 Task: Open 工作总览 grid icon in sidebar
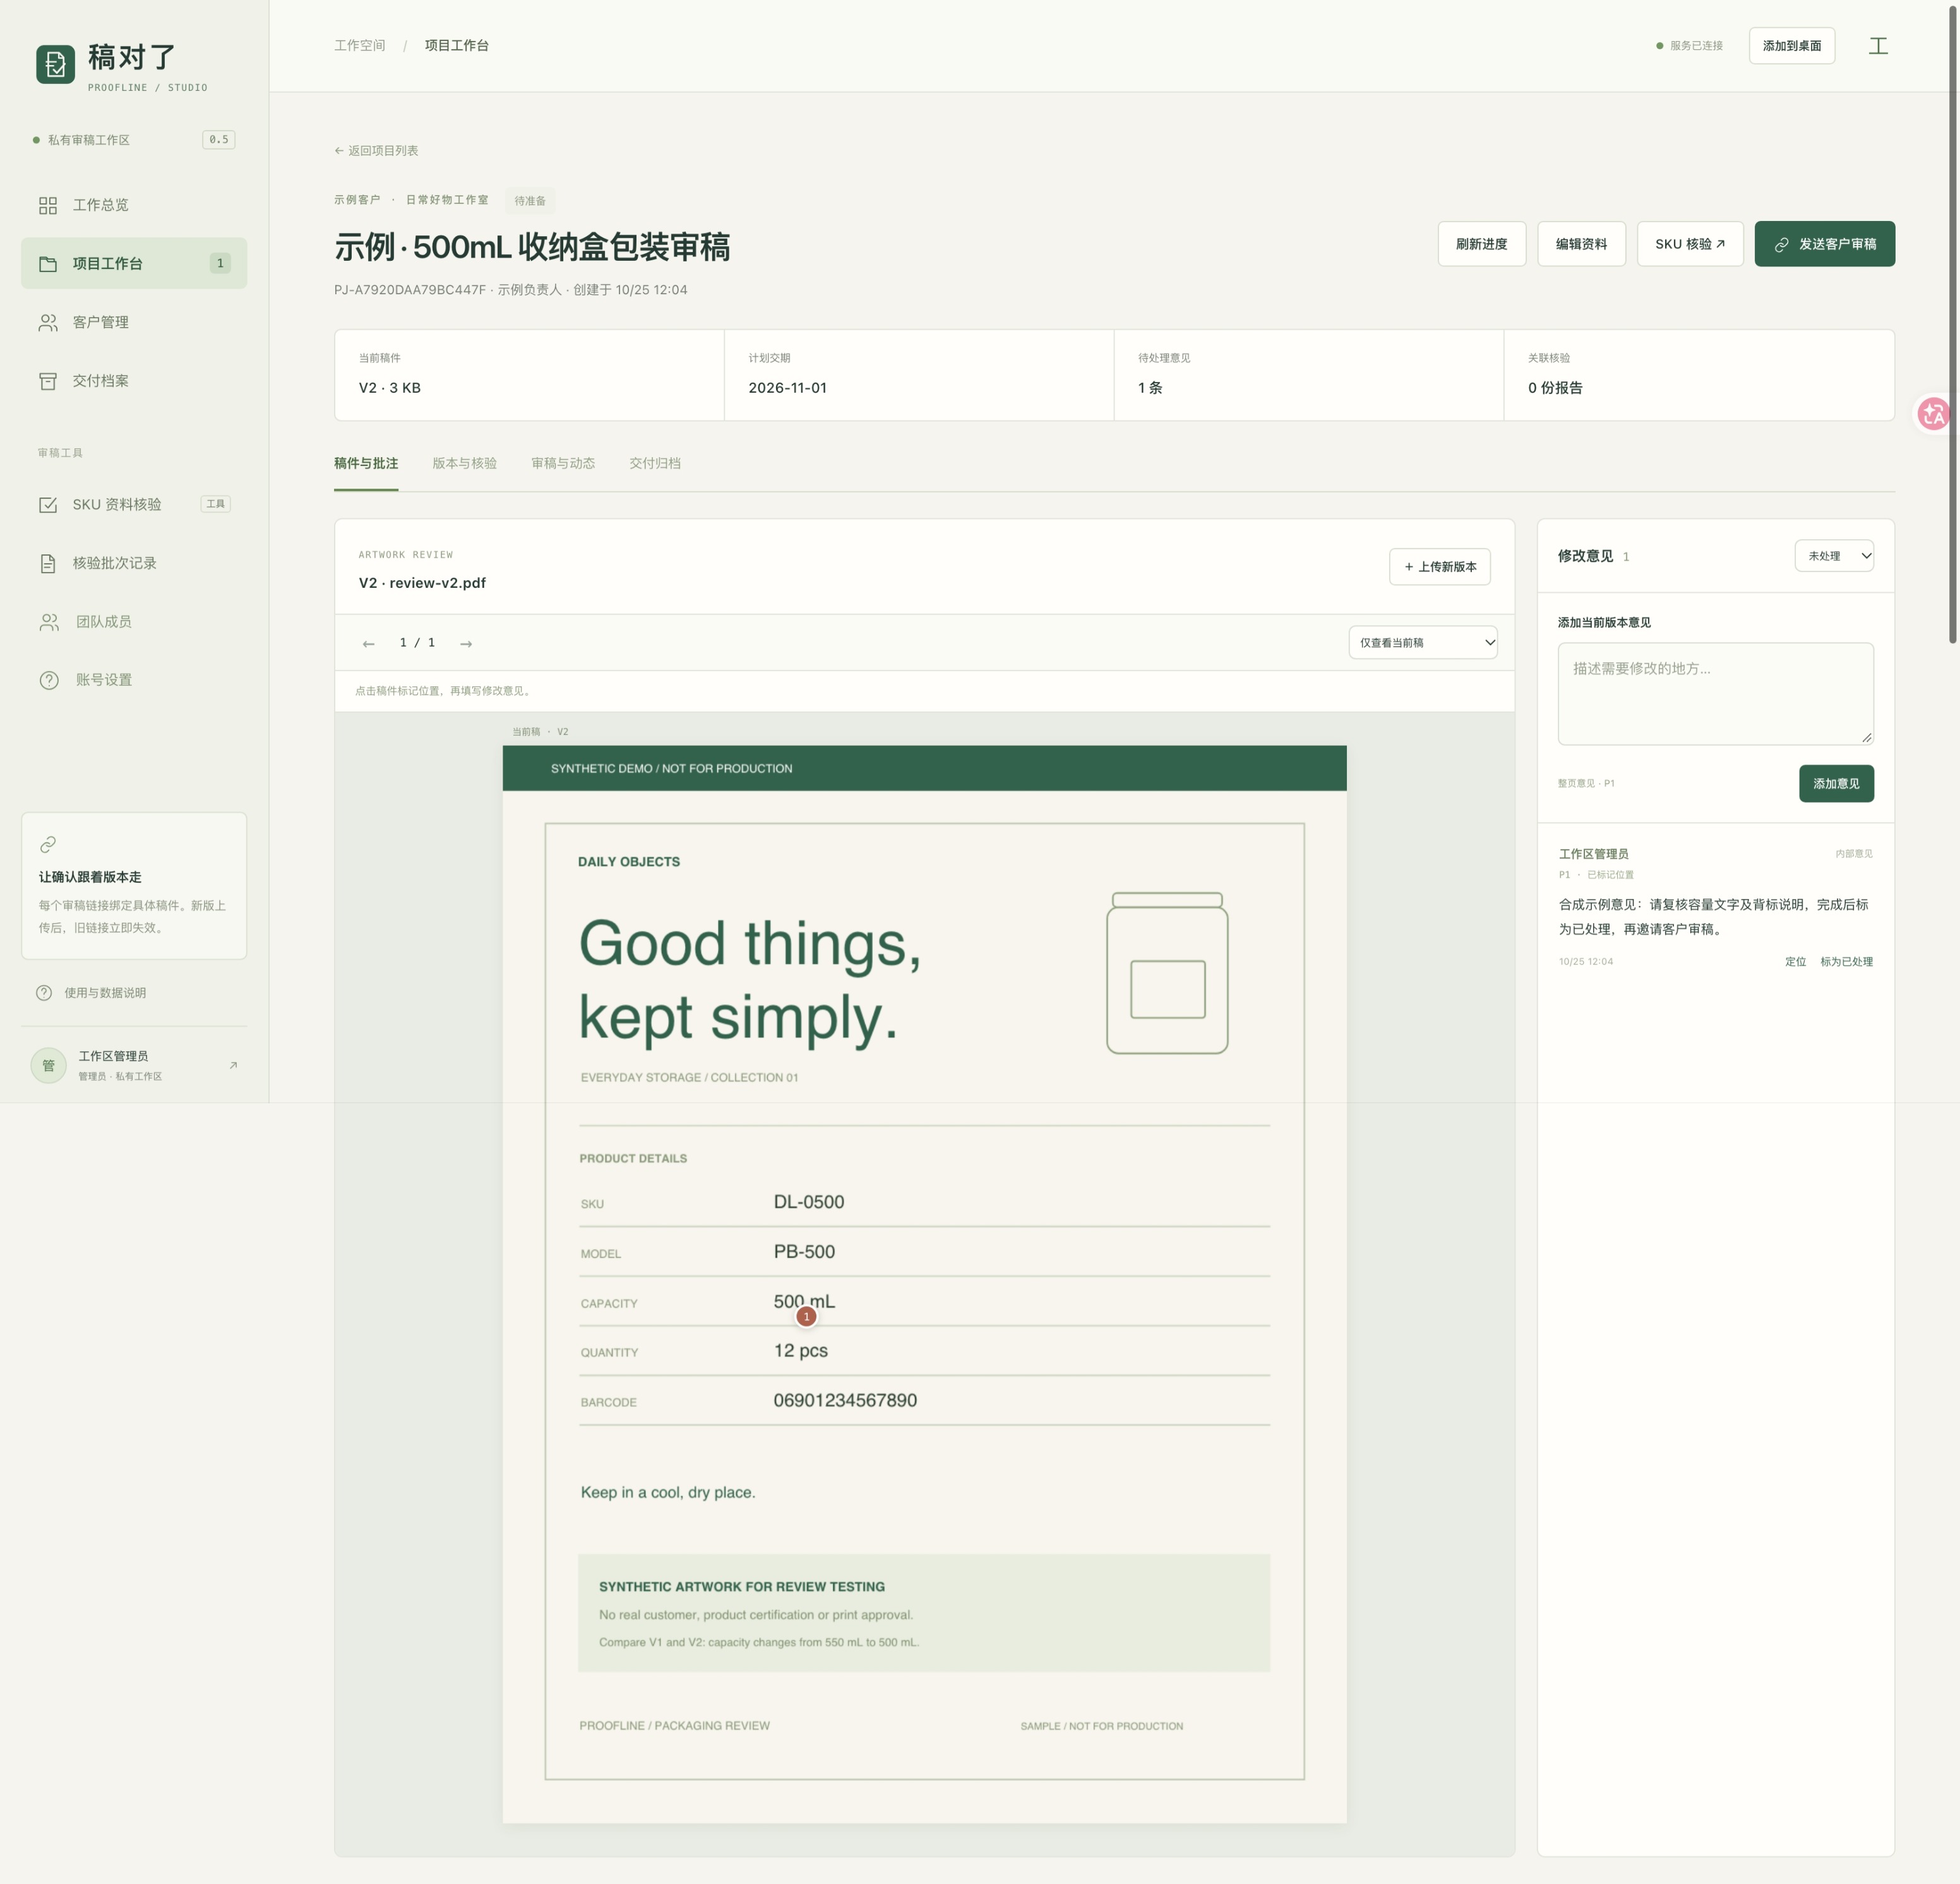(x=48, y=205)
